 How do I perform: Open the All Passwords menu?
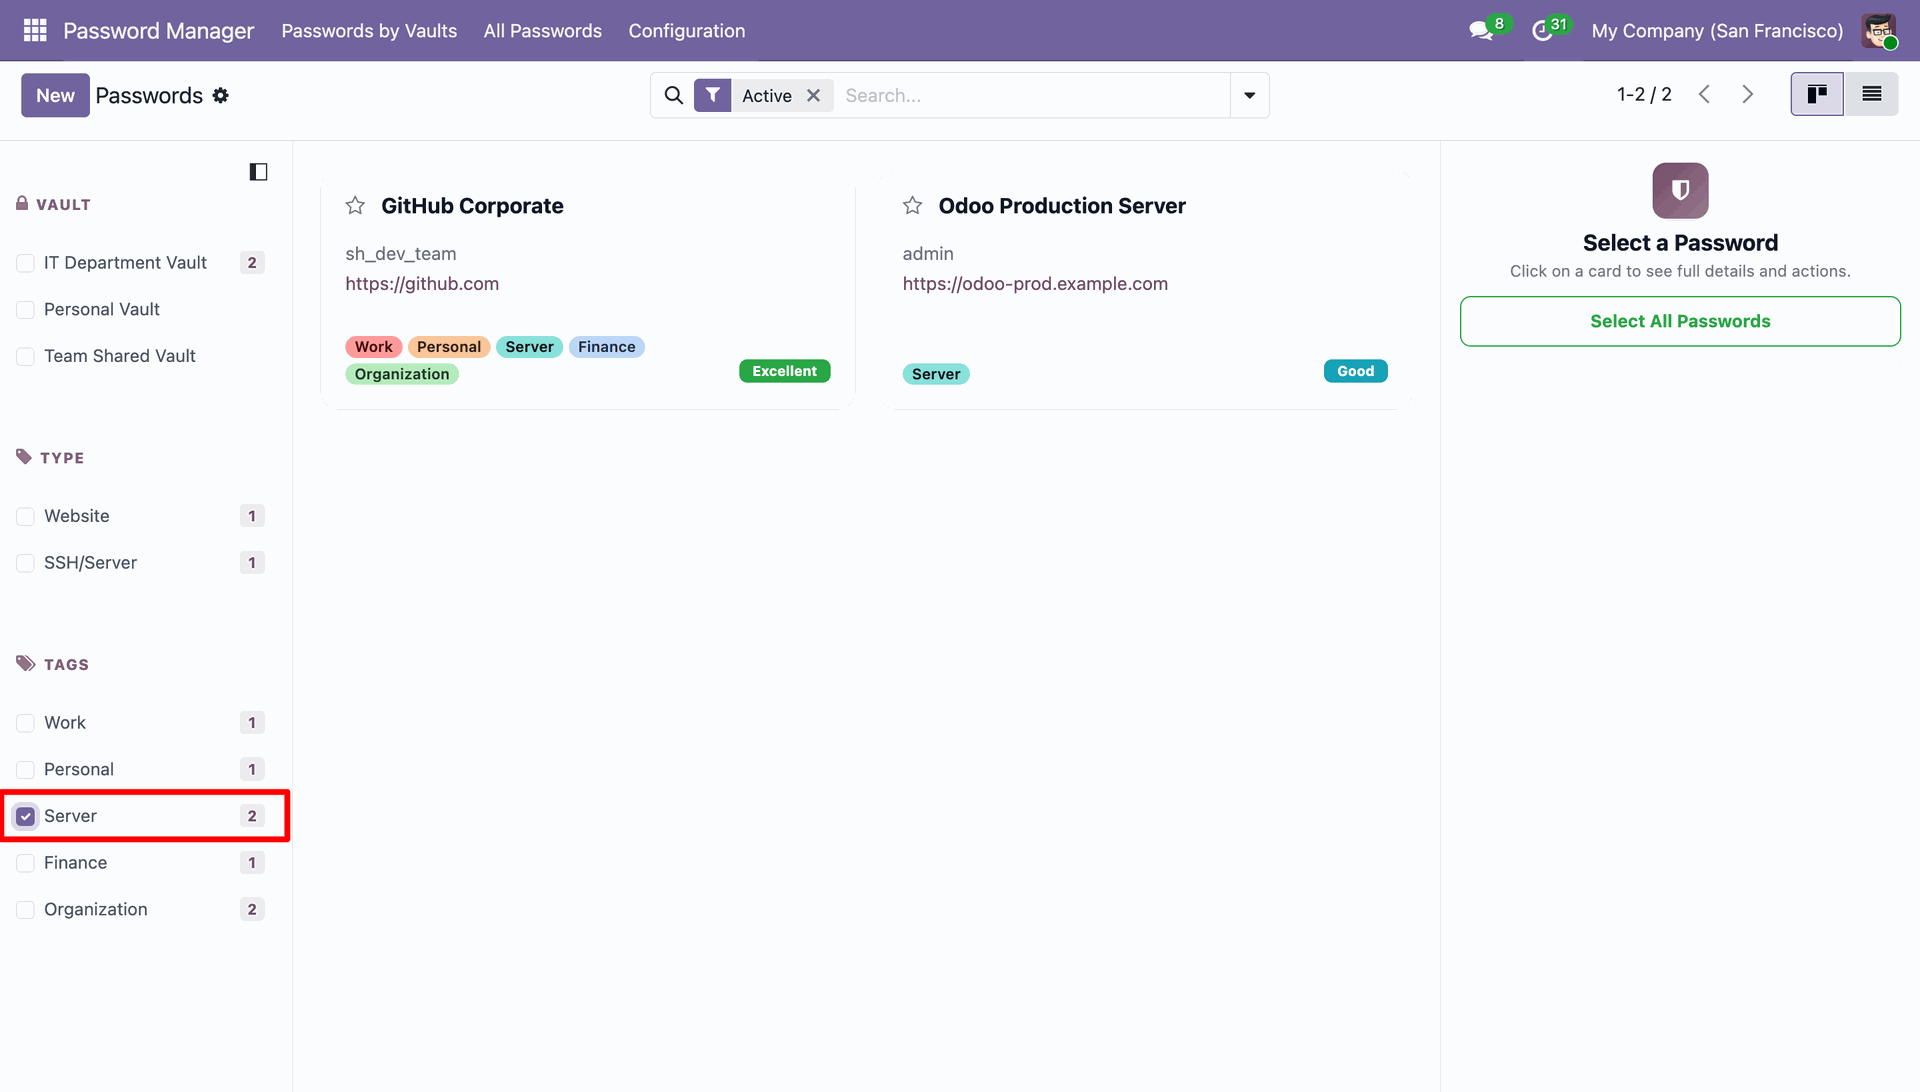[543, 31]
